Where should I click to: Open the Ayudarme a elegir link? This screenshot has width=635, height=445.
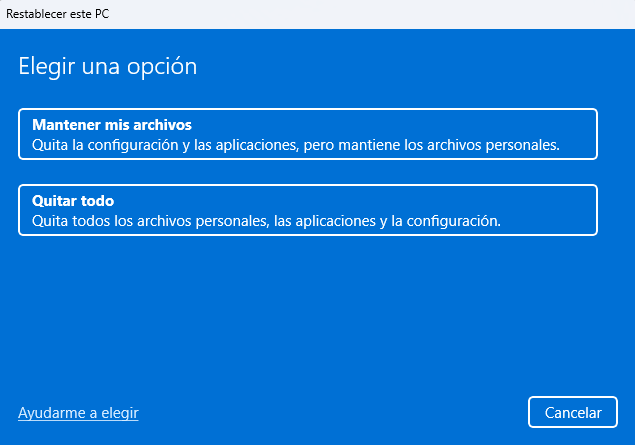pos(78,413)
